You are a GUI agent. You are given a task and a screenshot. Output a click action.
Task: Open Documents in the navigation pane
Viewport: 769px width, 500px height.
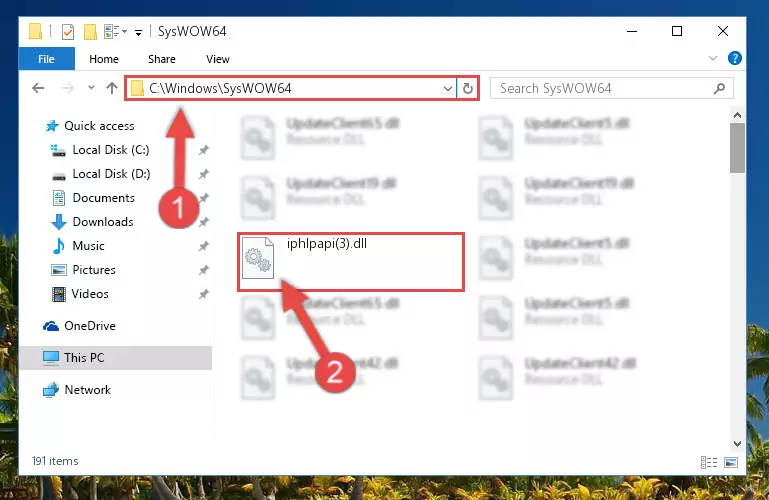tap(103, 198)
